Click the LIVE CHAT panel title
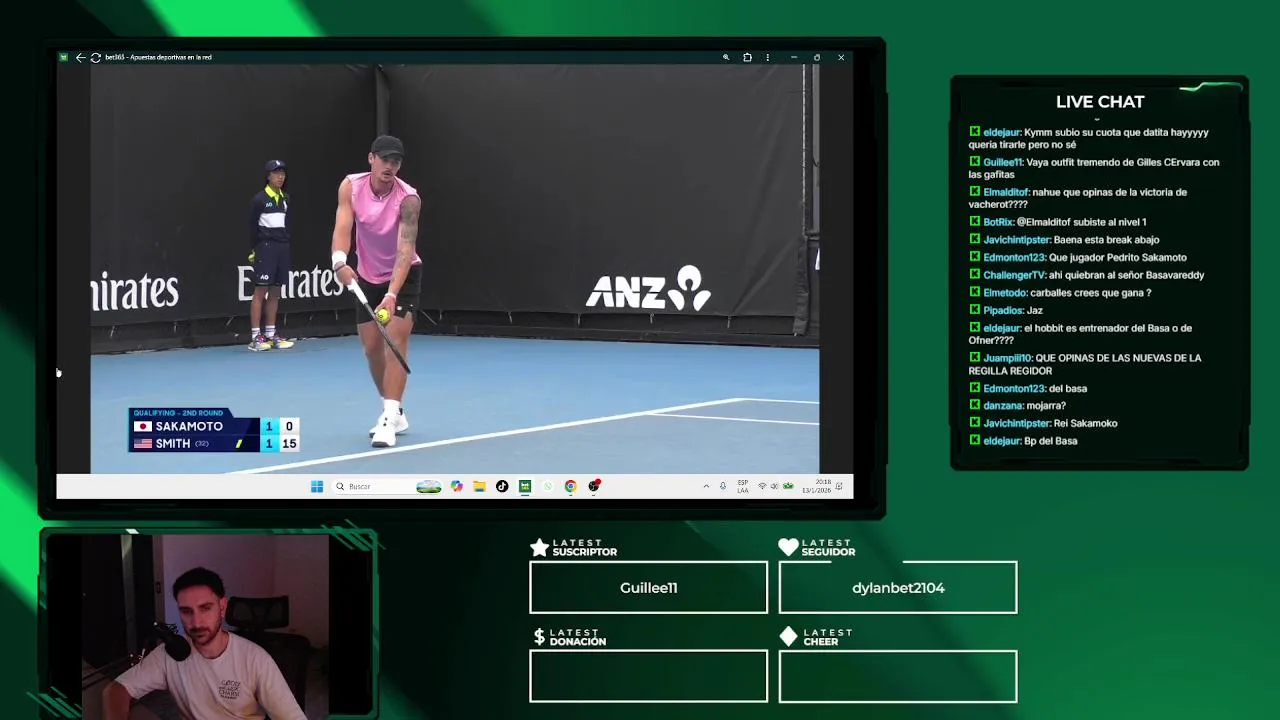Screen dimensions: 1280x720 (1100, 101)
